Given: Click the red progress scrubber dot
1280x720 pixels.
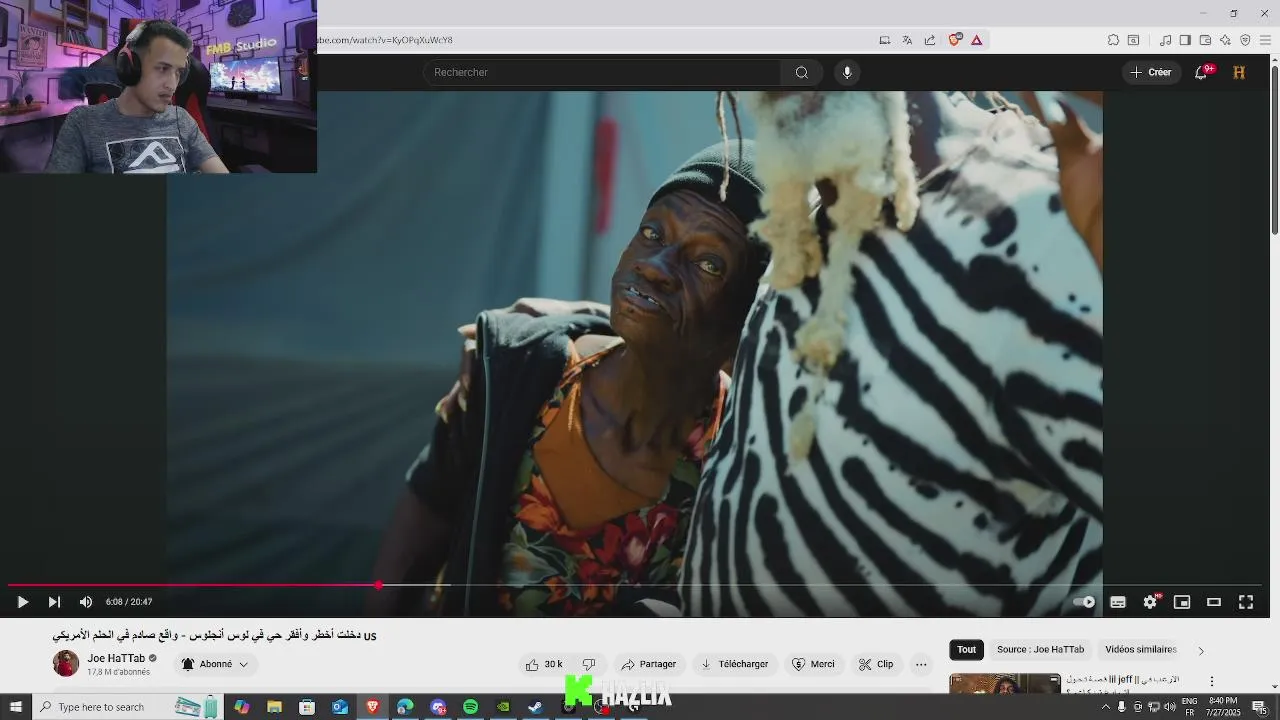Looking at the screenshot, I should 379,585.
